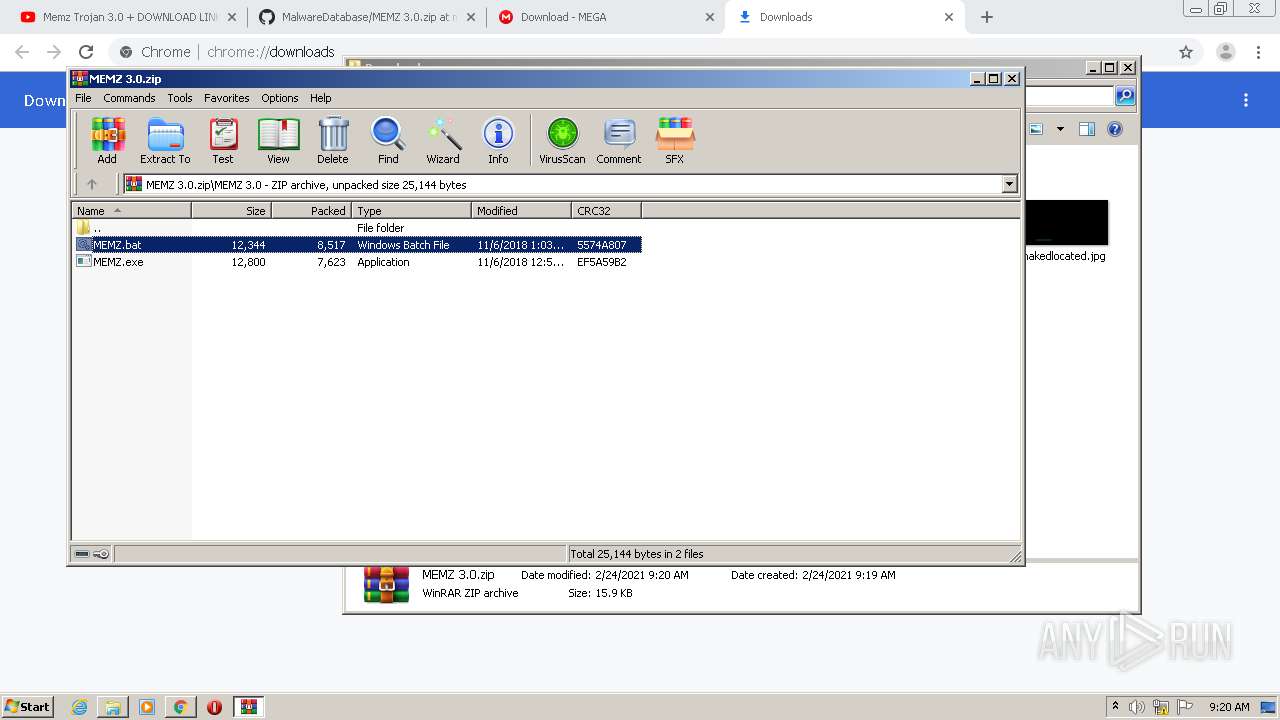The image size is (1280, 720).
Task: Select the parent folder '..' row
Action: coord(357,228)
